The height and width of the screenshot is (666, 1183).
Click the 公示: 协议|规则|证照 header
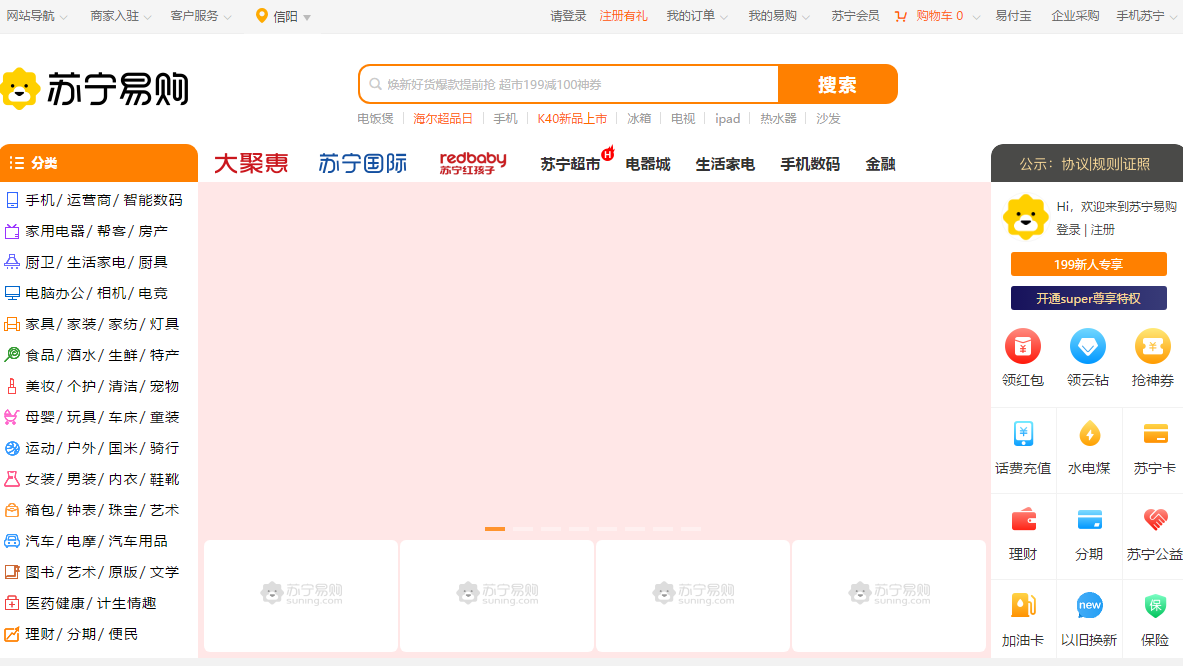click(1085, 164)
